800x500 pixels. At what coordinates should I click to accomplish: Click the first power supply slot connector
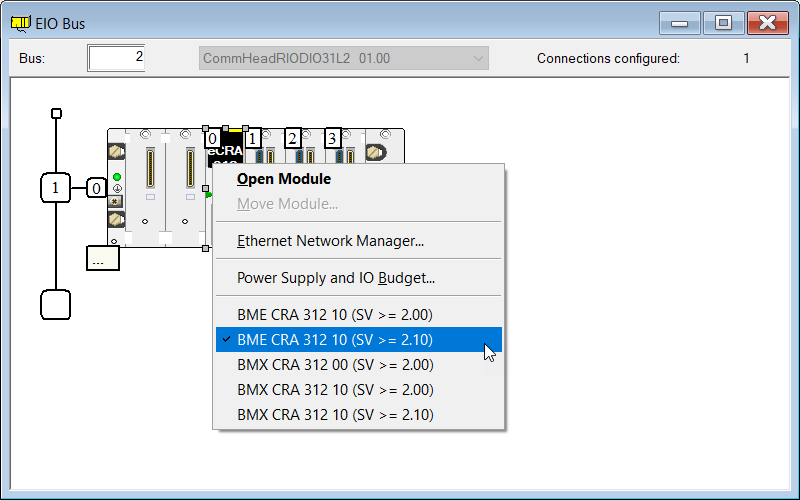150,168
